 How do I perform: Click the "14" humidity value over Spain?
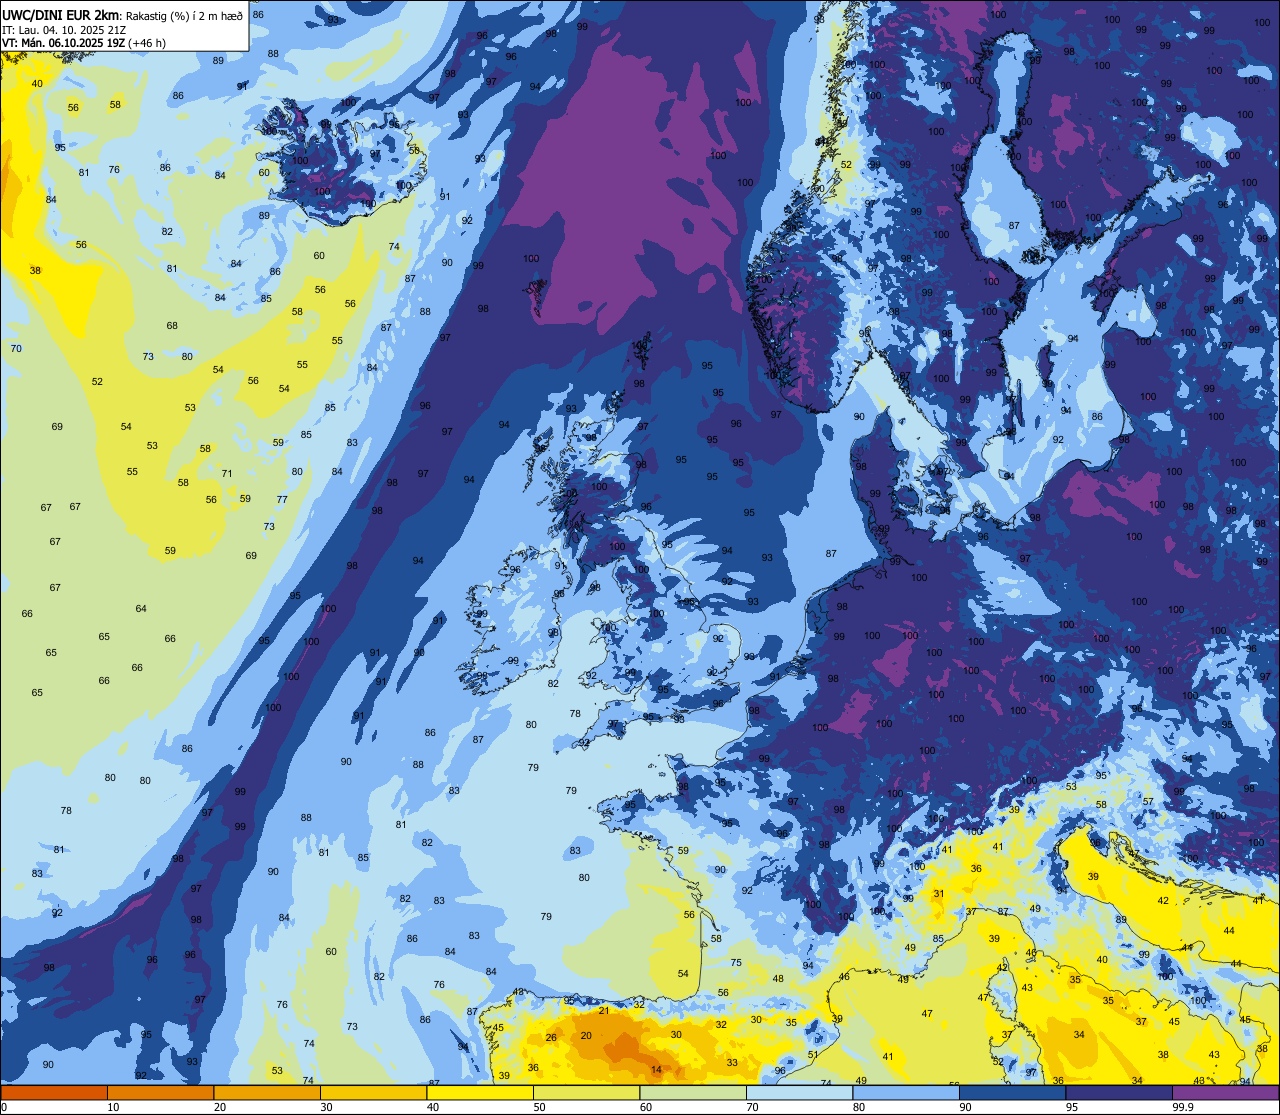[656, 1070]
